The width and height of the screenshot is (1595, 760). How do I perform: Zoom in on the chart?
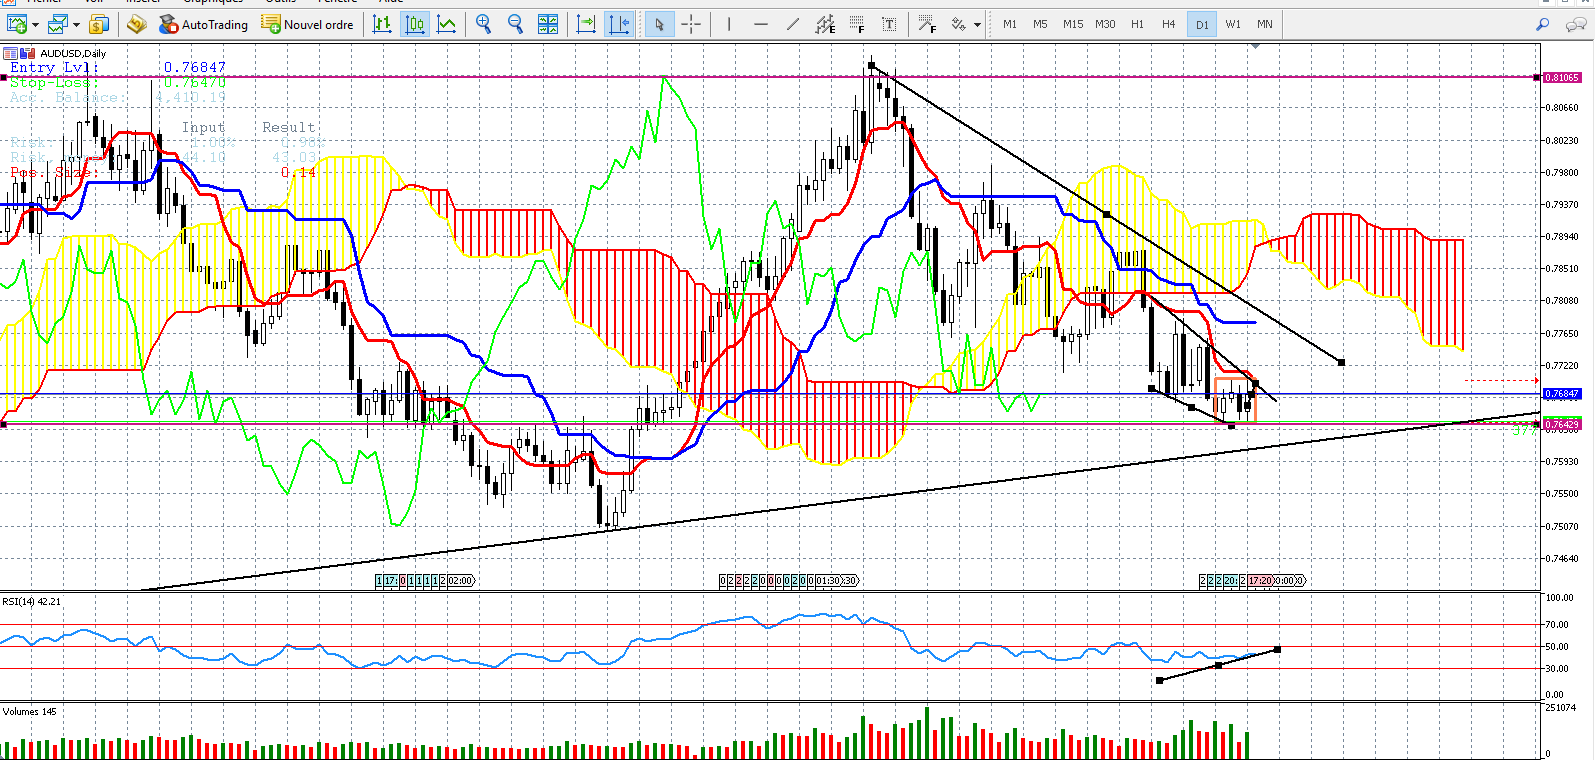[484, 24]
